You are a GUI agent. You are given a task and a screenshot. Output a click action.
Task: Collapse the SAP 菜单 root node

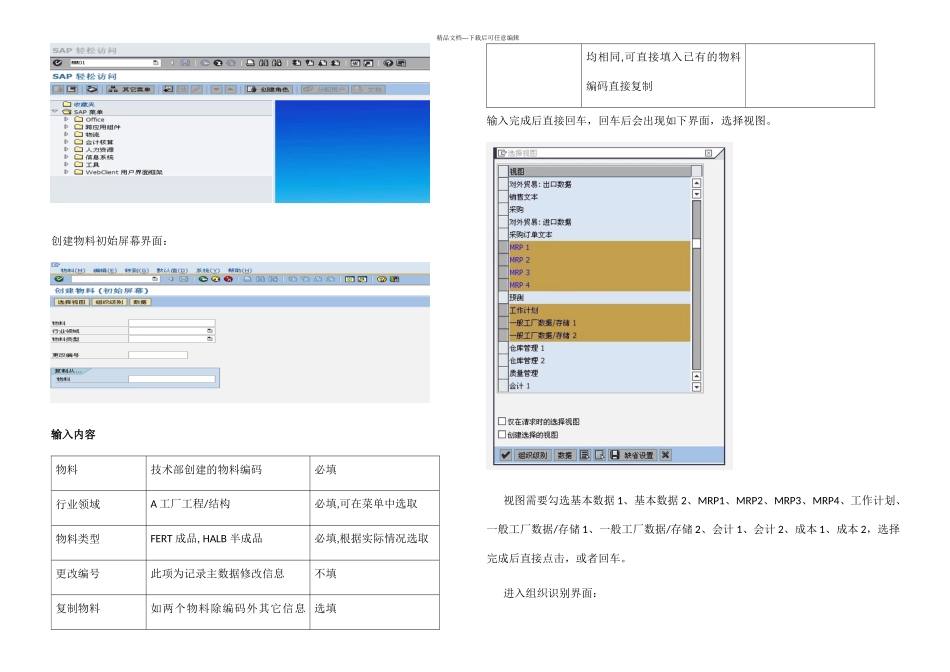click(56, 112)
